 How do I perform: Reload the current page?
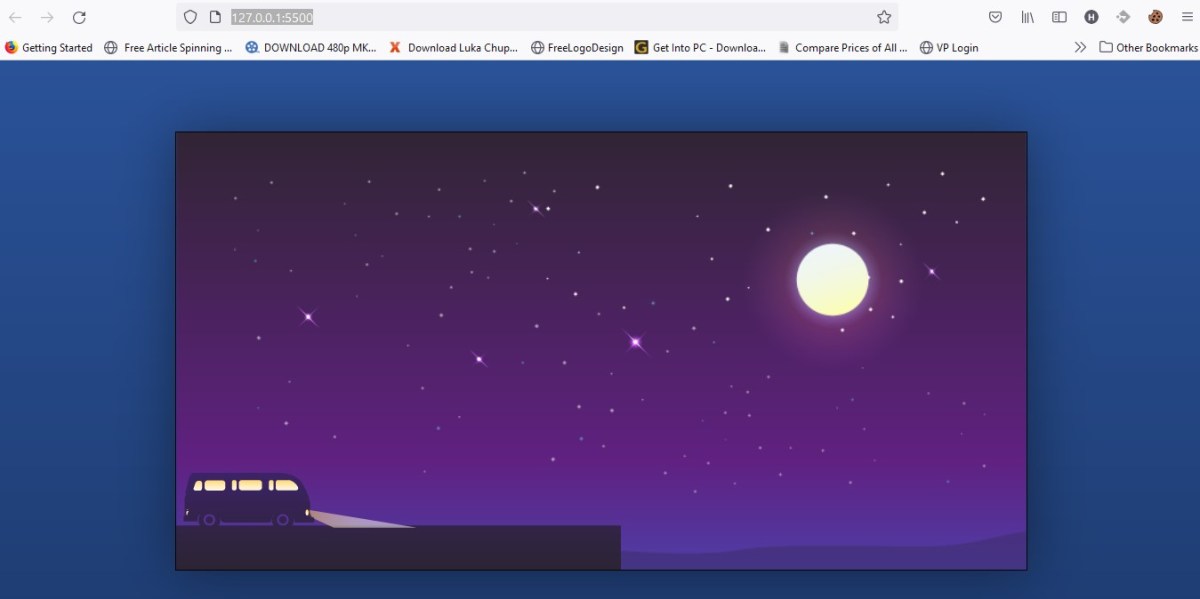pos(79,17)
